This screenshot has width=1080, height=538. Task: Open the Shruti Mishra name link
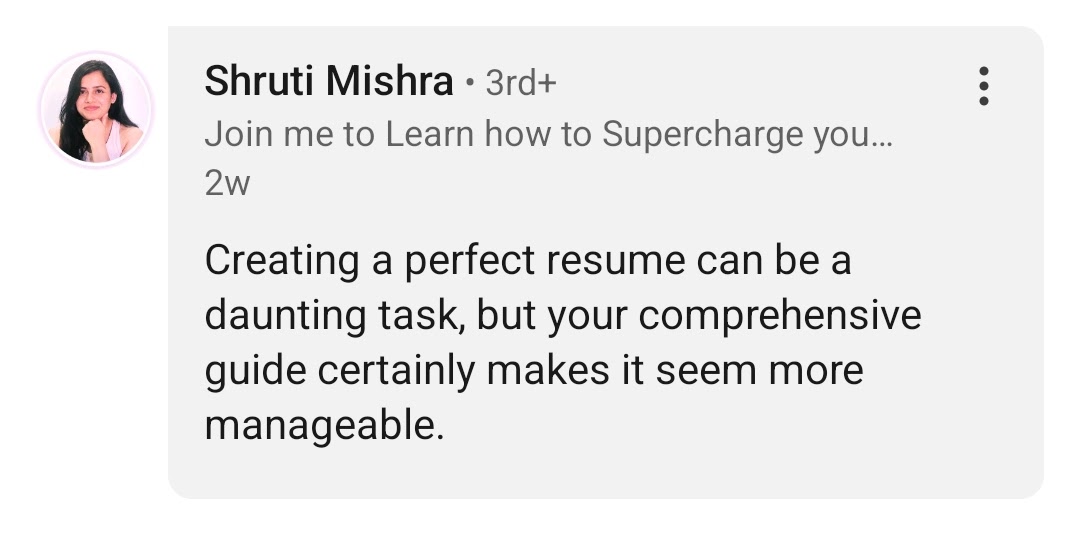pyautogui.click(x=329, y=82)
